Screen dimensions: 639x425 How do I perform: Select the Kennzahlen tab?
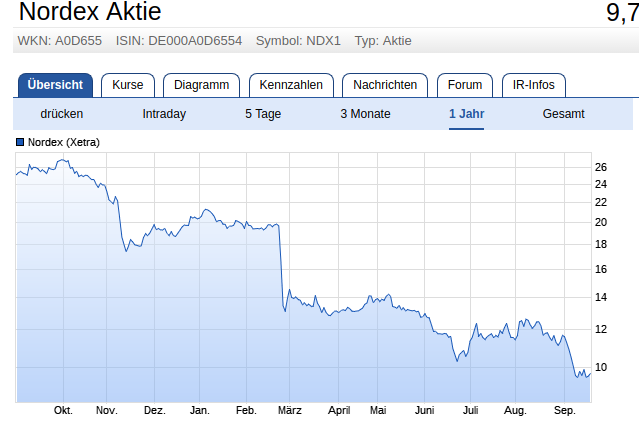coord(291,85)
